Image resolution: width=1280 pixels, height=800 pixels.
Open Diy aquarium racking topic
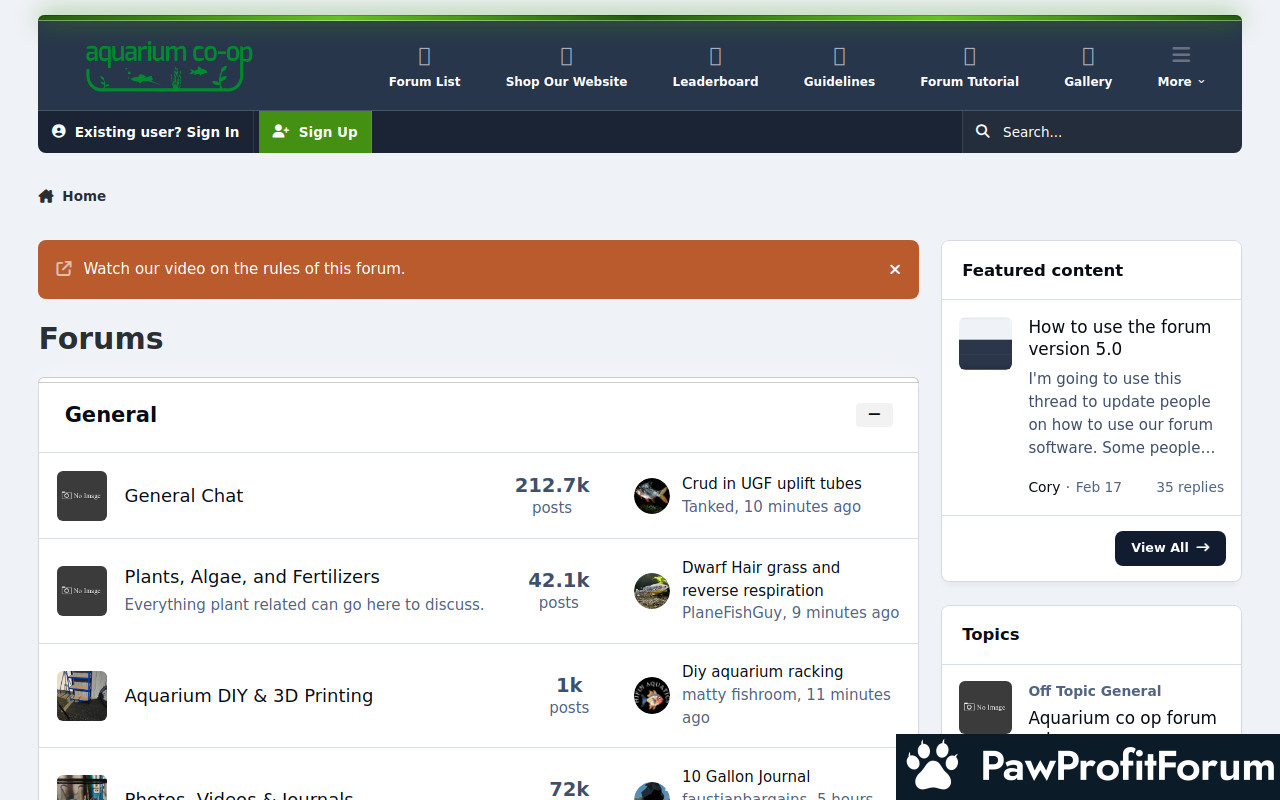click(x=762, y=672)
